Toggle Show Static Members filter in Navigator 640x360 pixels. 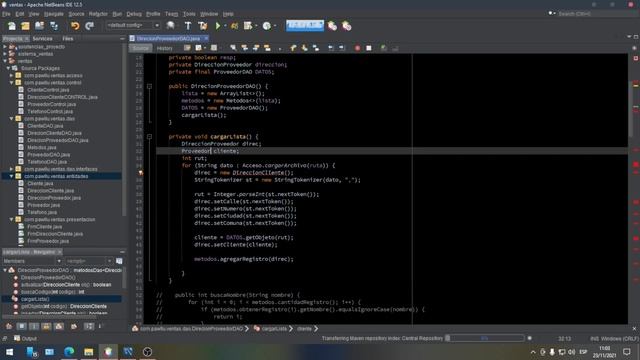34,326
